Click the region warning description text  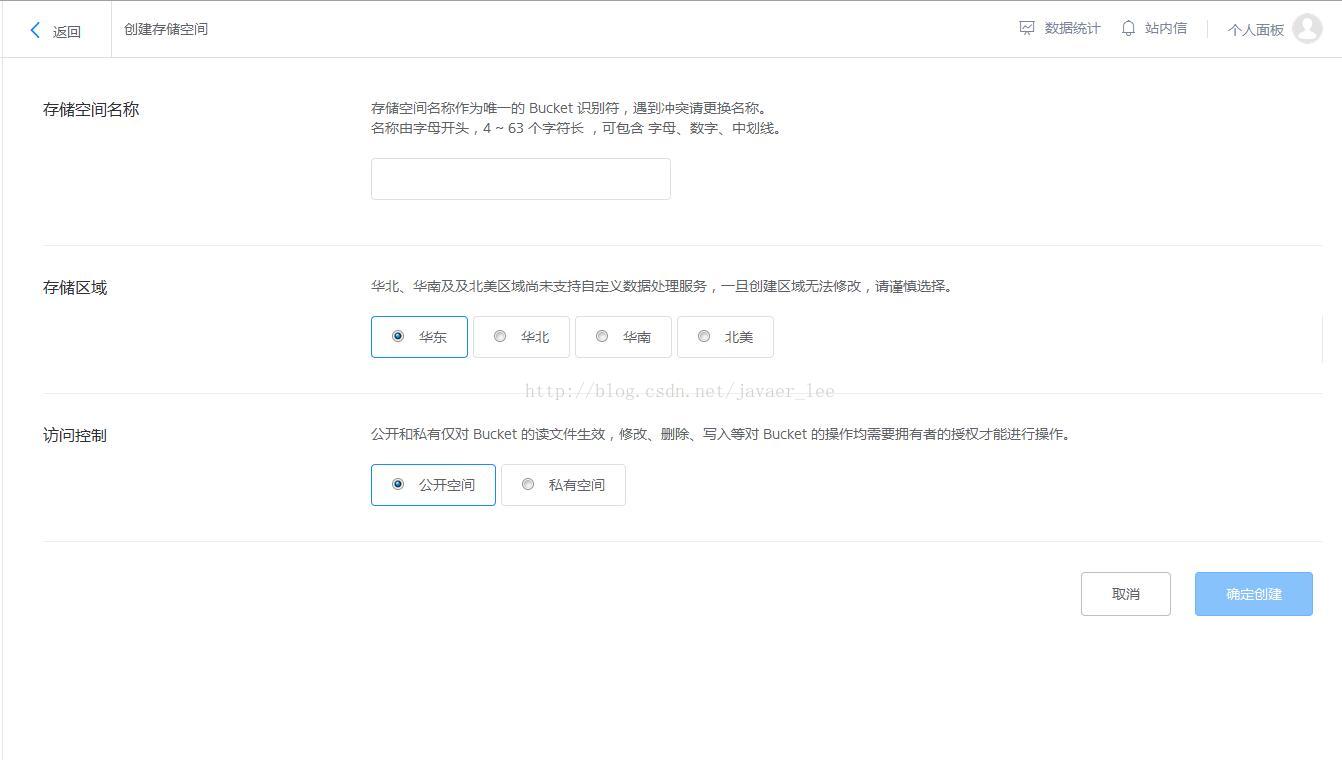pyautogui.click(x=663, y=286)
